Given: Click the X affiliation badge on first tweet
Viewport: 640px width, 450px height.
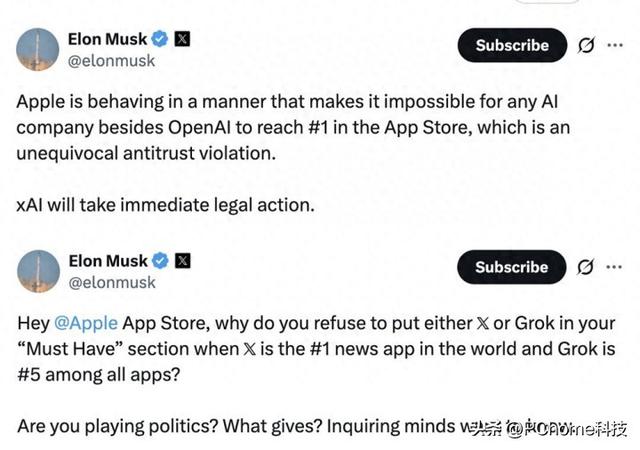Looking at the screenshot, I should (x=182, y=39).
